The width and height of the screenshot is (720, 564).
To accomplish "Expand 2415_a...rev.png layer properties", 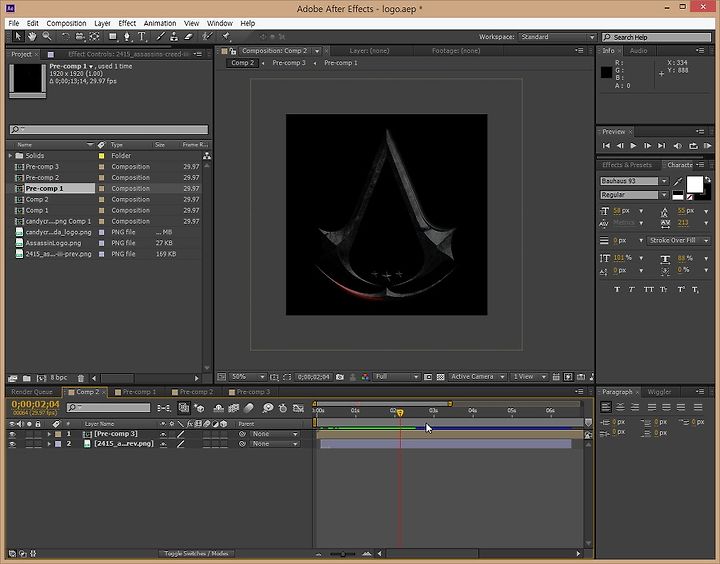I will (49, 444).
